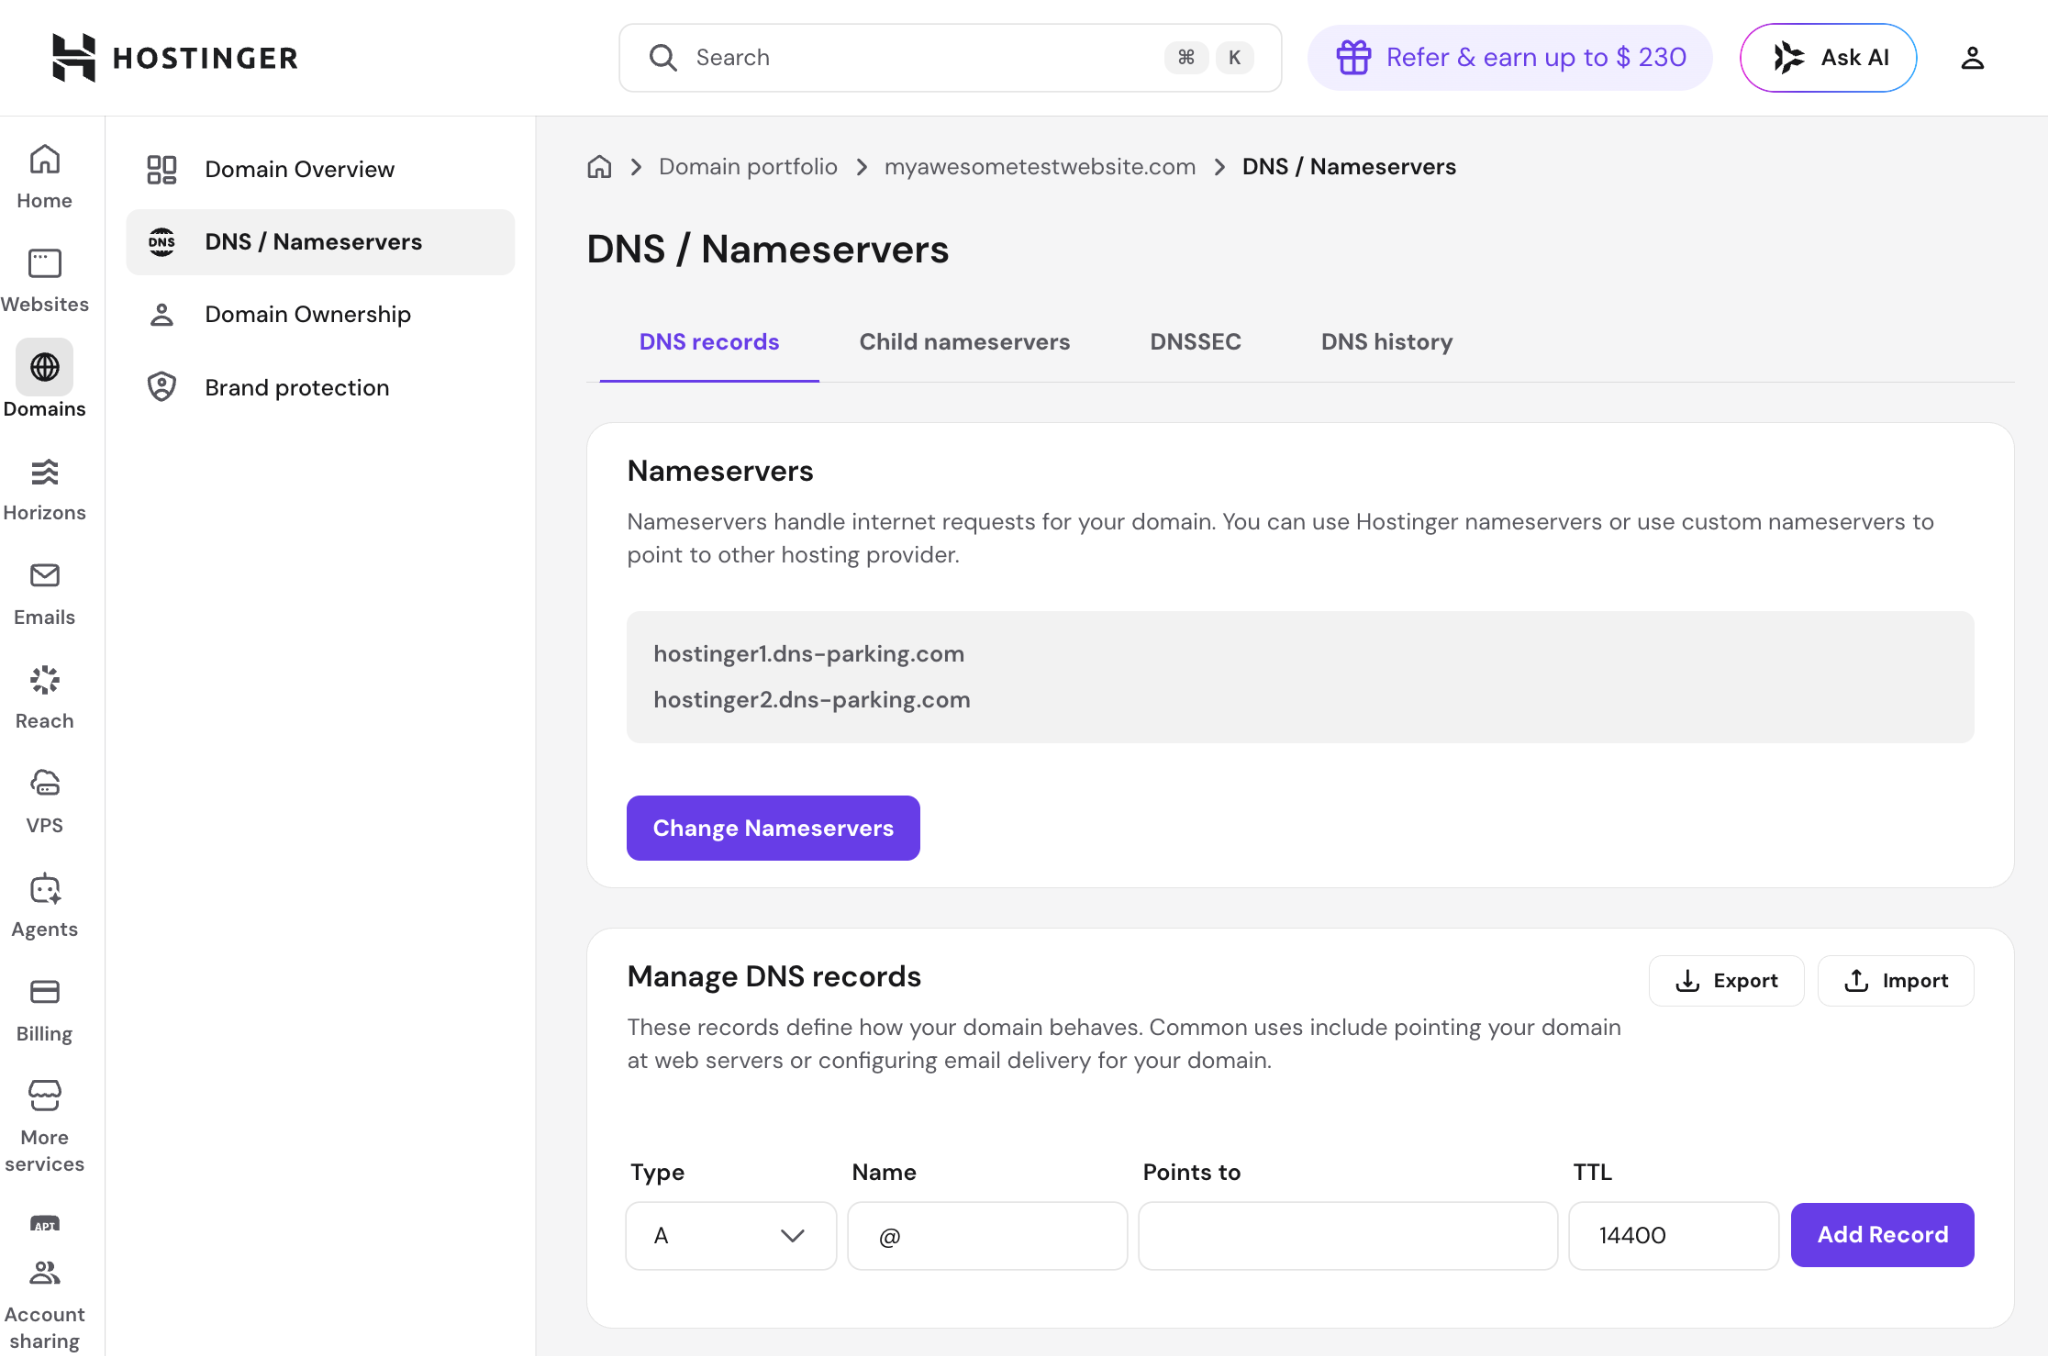Viewport: 2048px width, 1356px height.
Task: Open the record Type dropdown showing A
Action: pyautogui.click(x=730, y=1235)
